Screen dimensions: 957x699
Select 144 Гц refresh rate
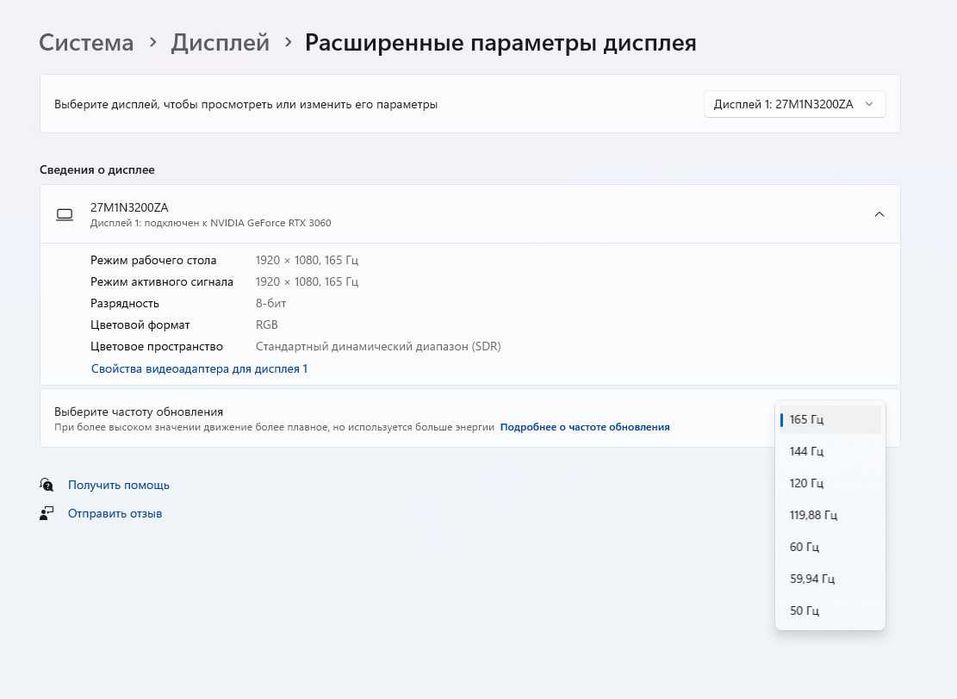click(830, 451)
